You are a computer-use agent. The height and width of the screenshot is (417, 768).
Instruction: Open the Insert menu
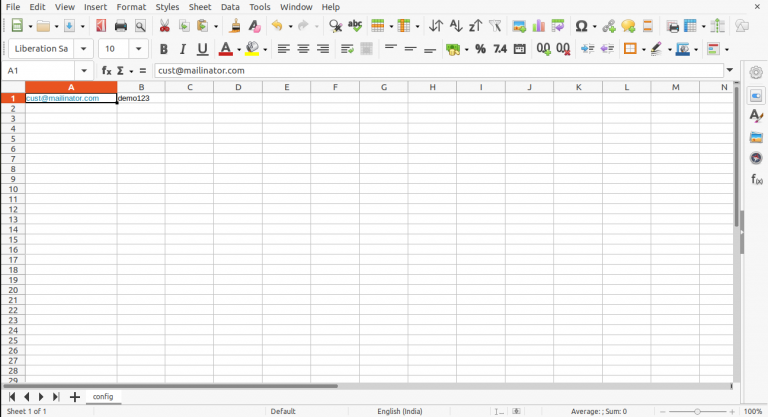(95, 7)
